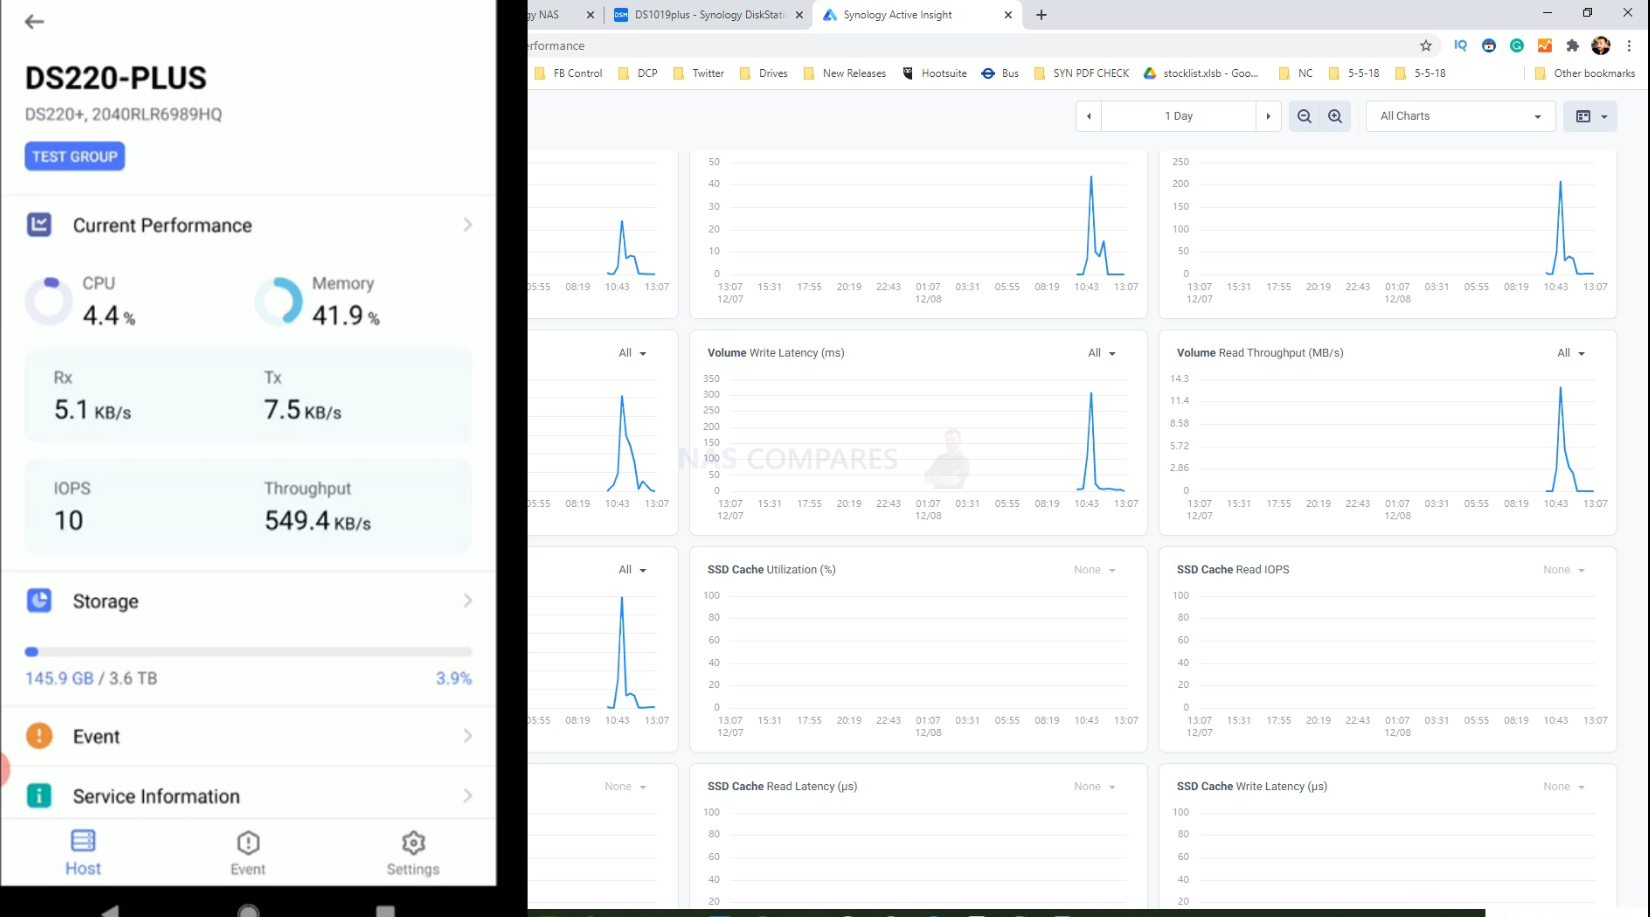Expand the Storage section chevron
Image resolution: width=1650 pixels, height=917 pixels.
468,600
